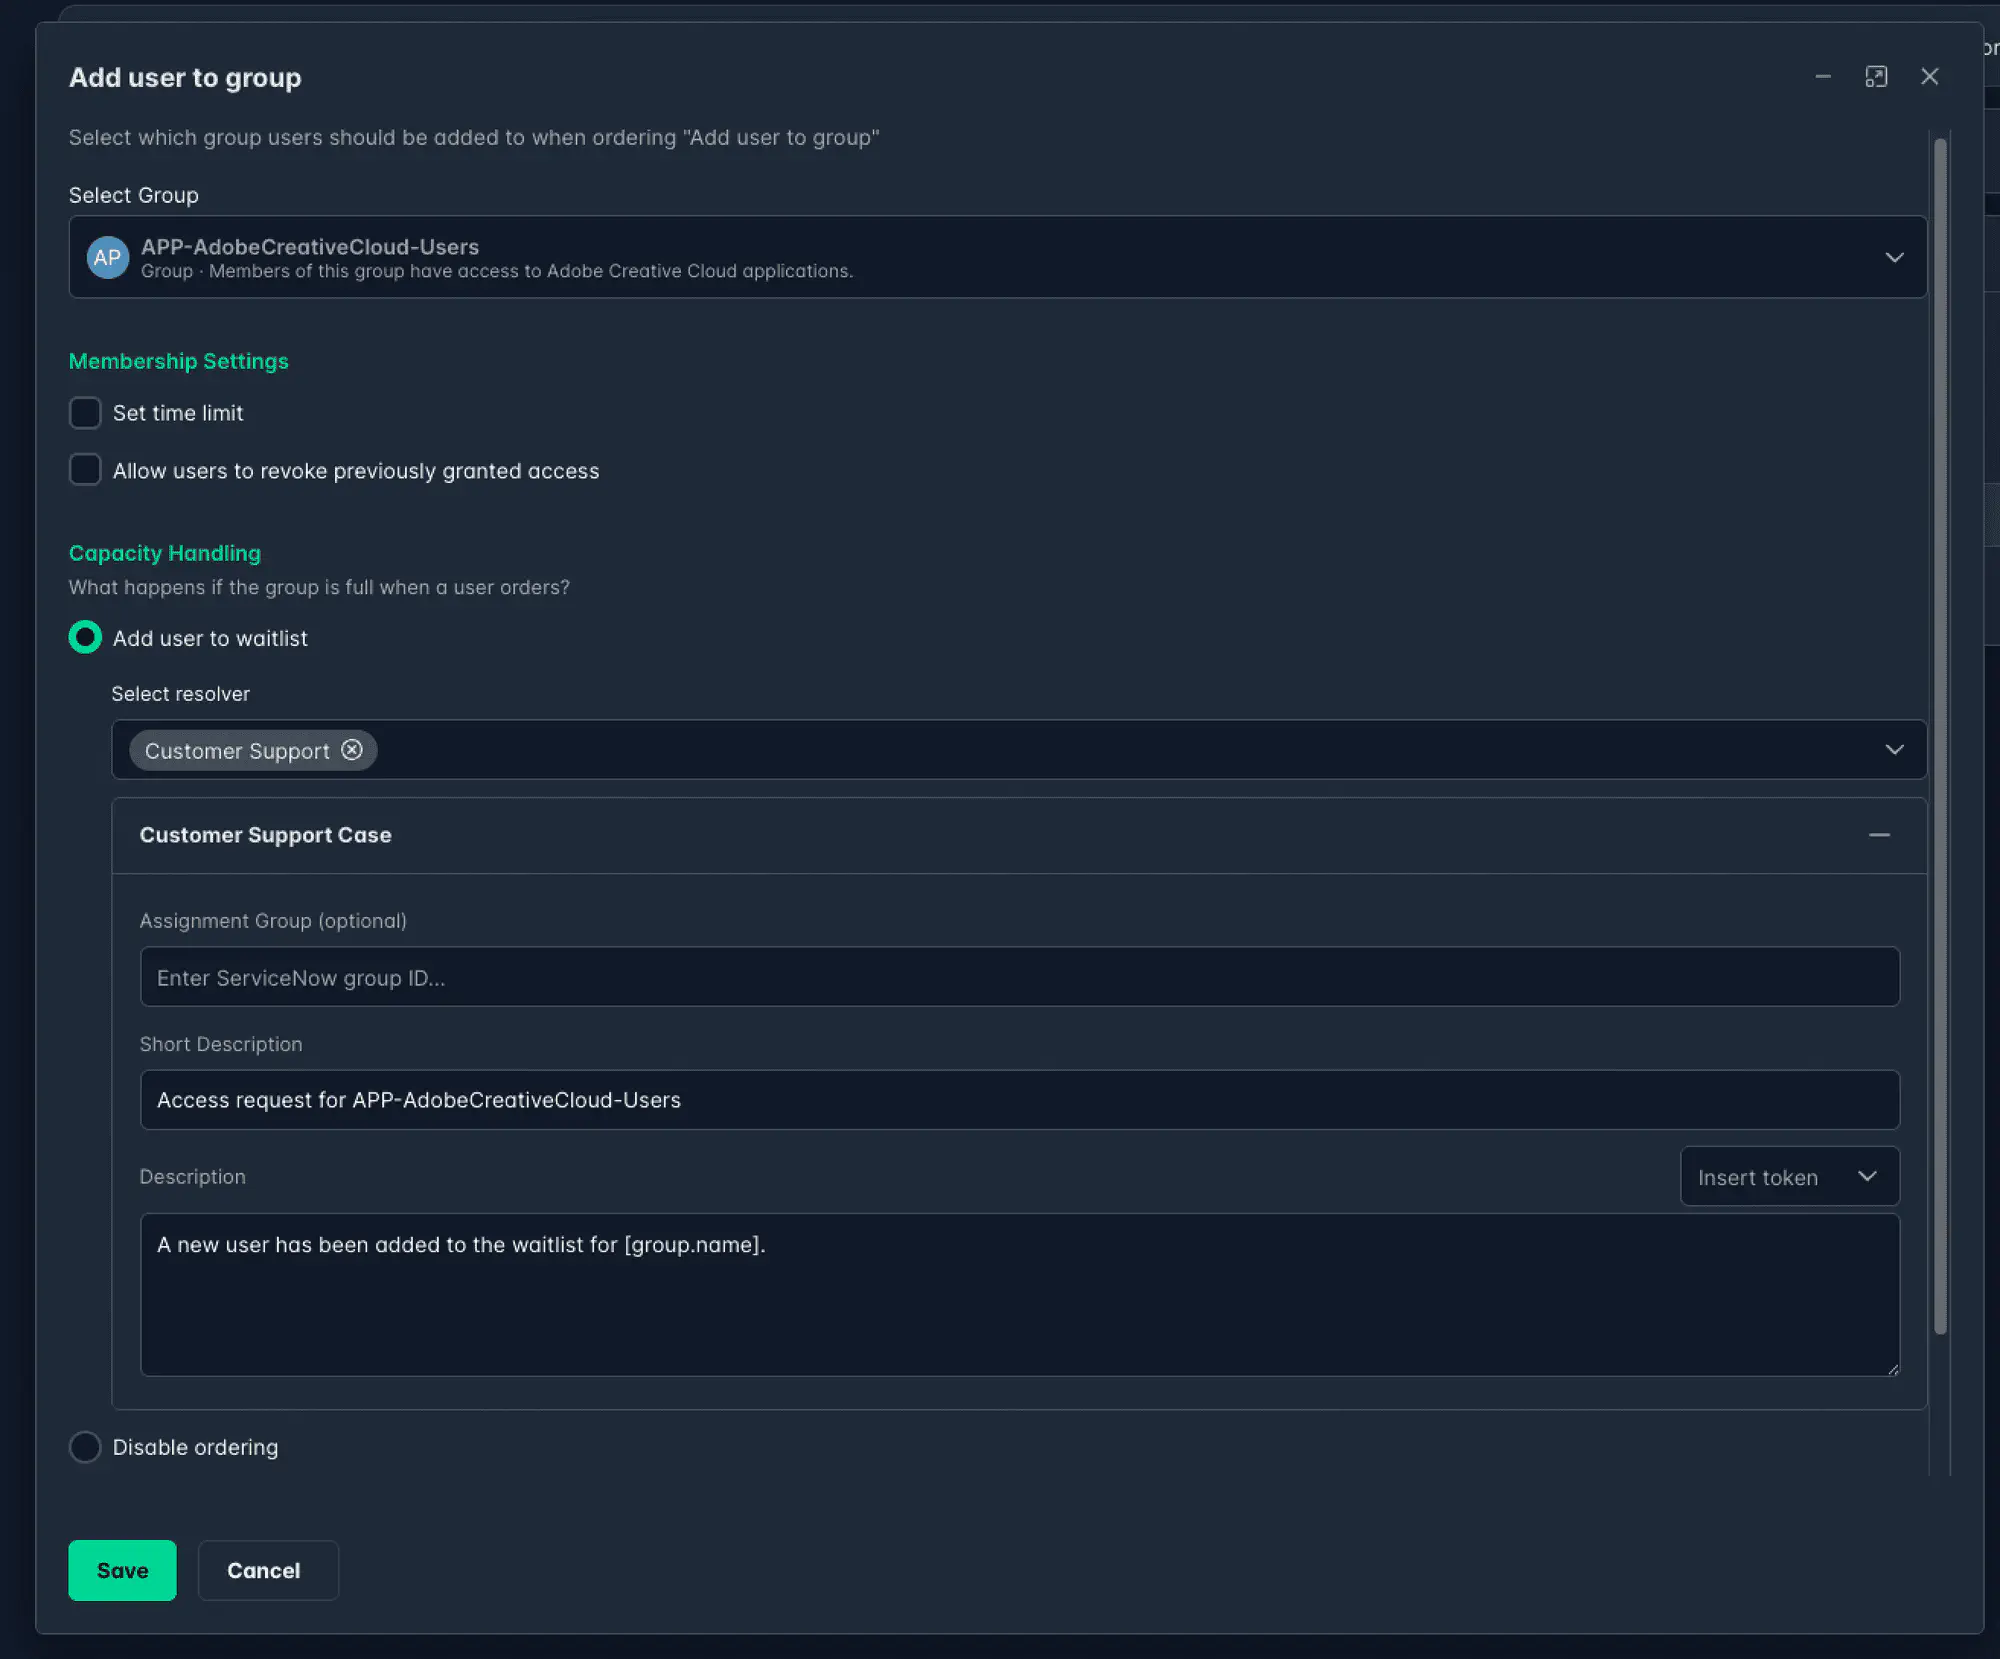Image resolution: width=2000 pixels, height=1659 pixels.
Task: Open the Select Group dropdown
Action: click(1895, 257)
